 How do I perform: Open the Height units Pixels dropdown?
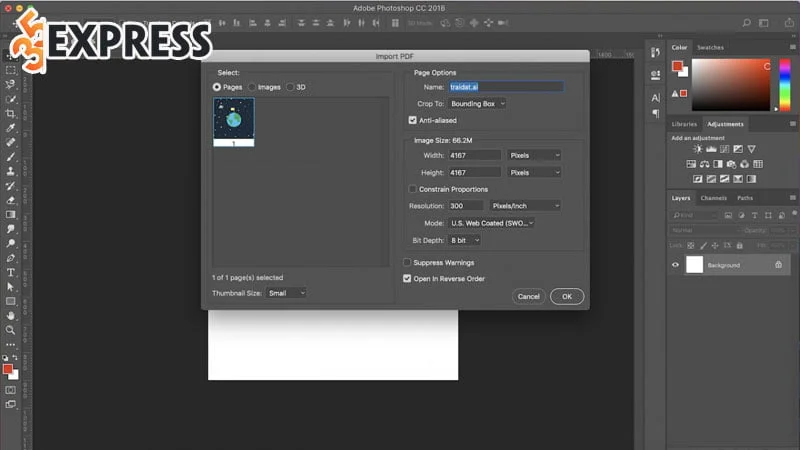pos(534,172)
